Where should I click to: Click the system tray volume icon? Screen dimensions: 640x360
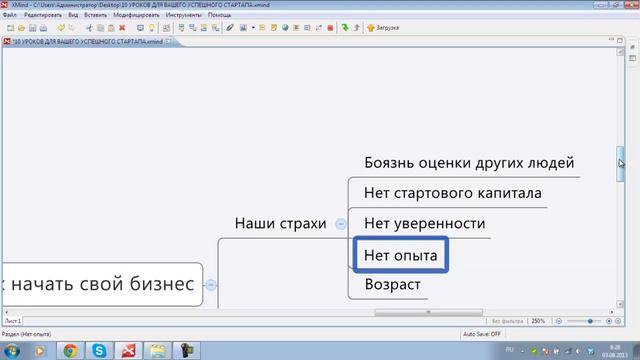pos(578,351)
